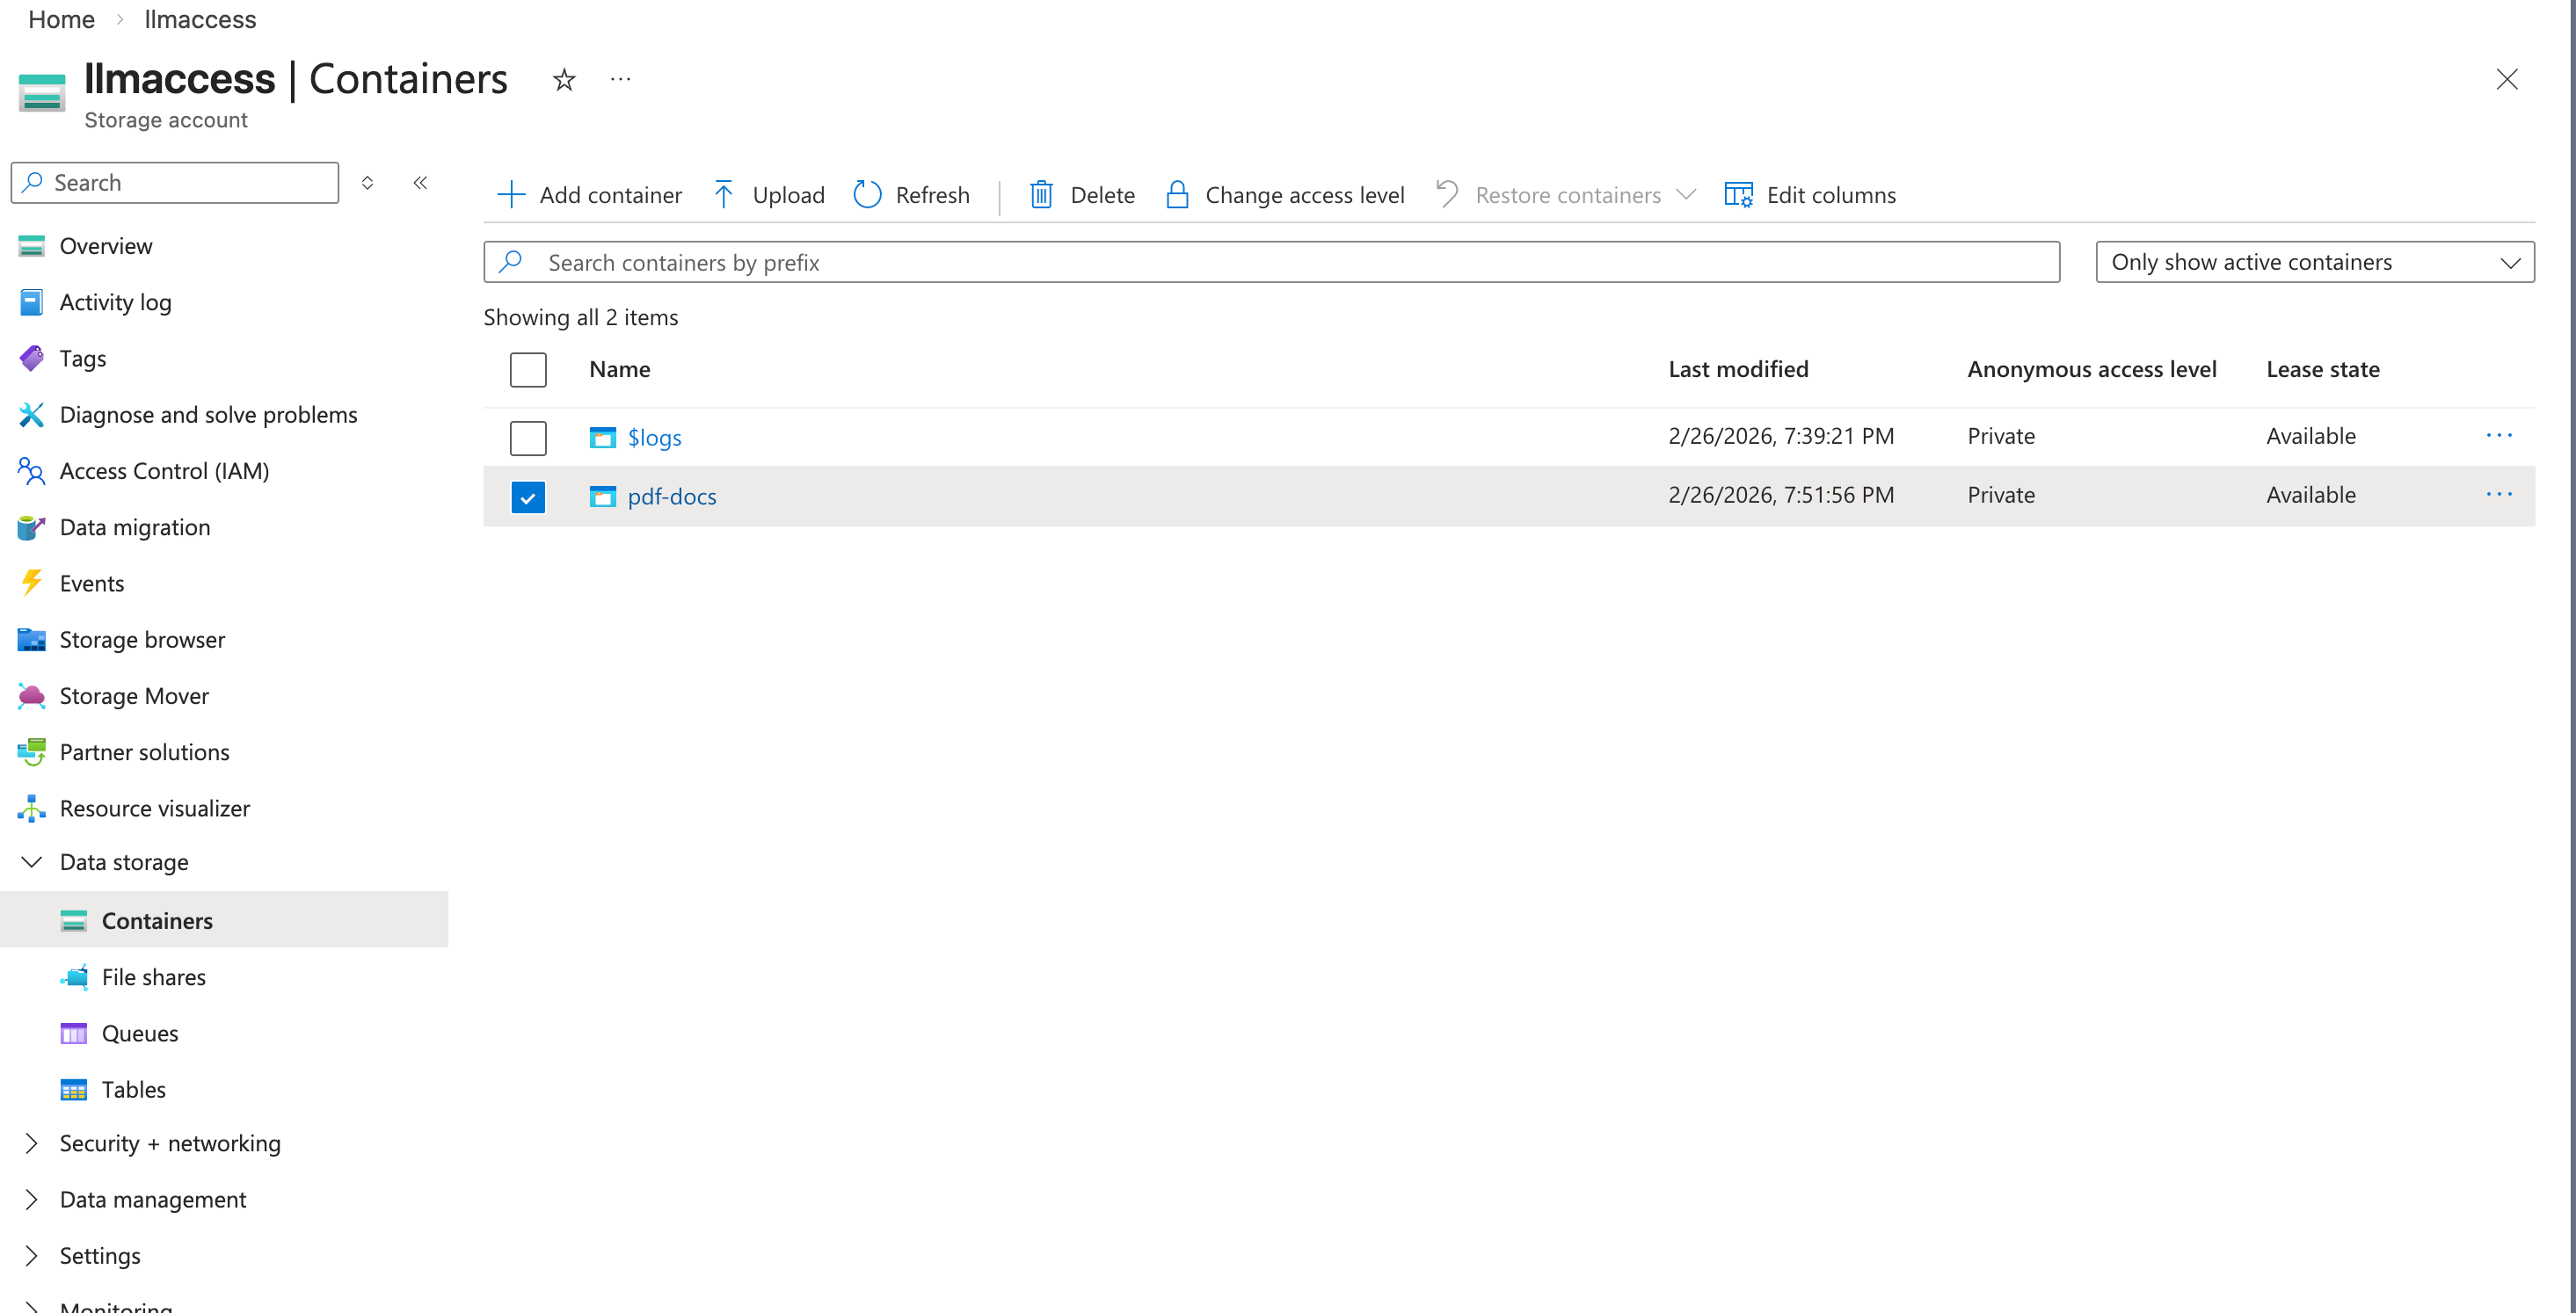2576x1313 pixels.
Task: Toggle the select-all header checkbox
Action: point(528,370)
